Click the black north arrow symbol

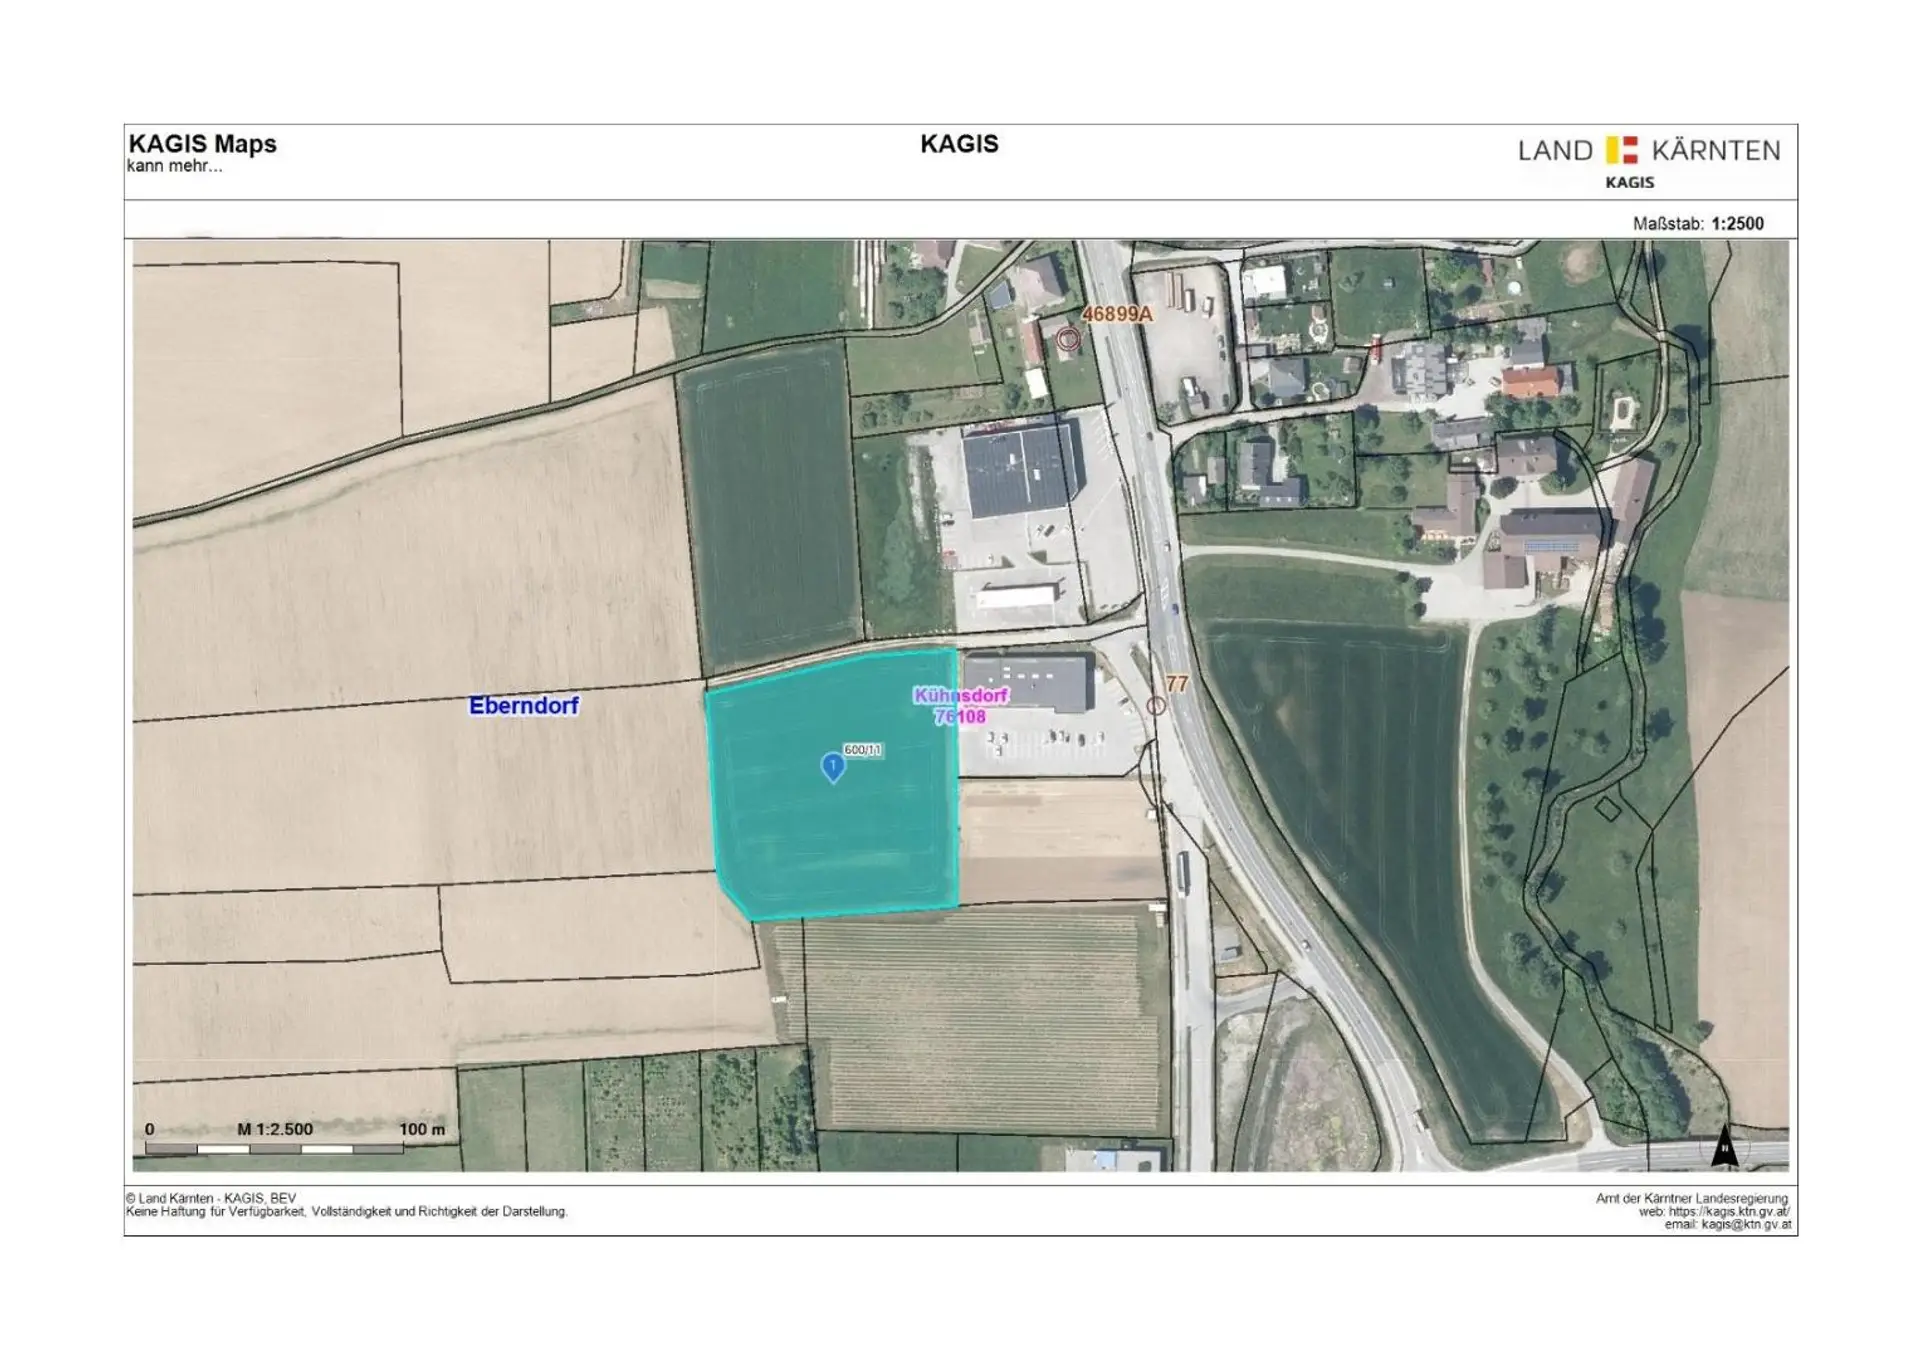(x=1724, y=1147)
